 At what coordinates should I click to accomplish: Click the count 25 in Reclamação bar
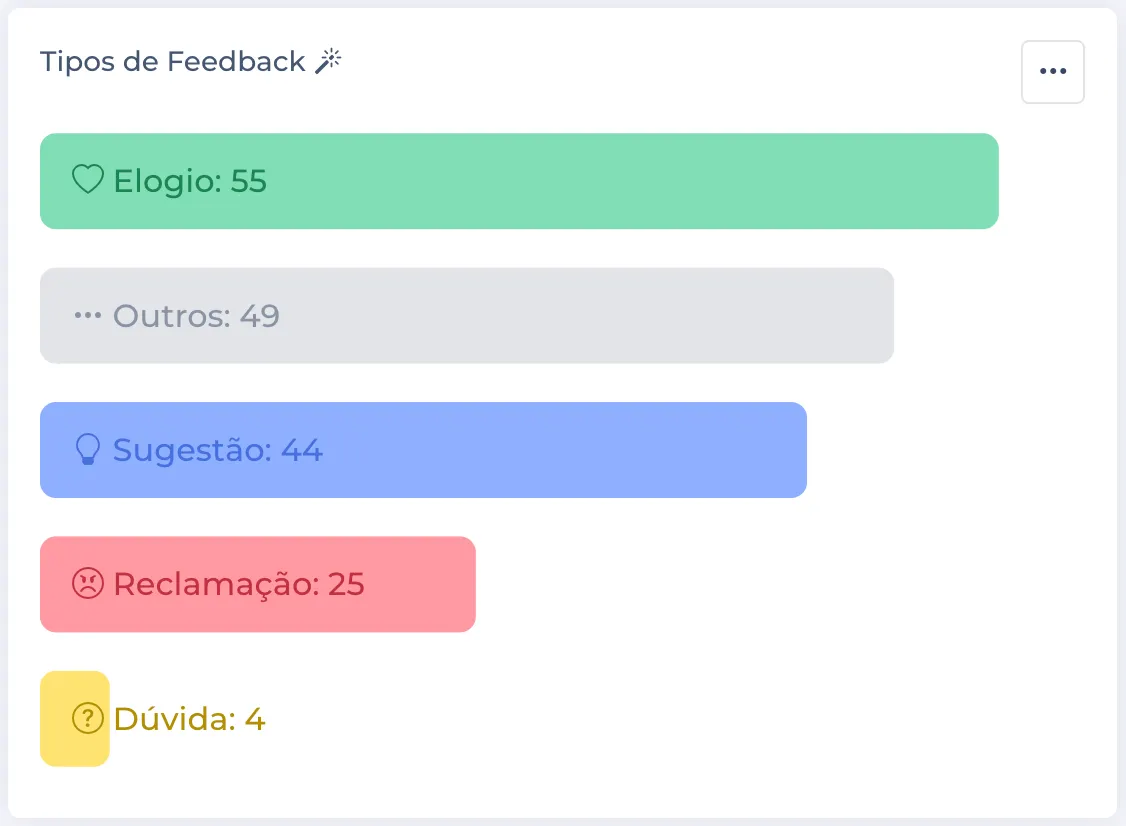[x=346, y=584]
